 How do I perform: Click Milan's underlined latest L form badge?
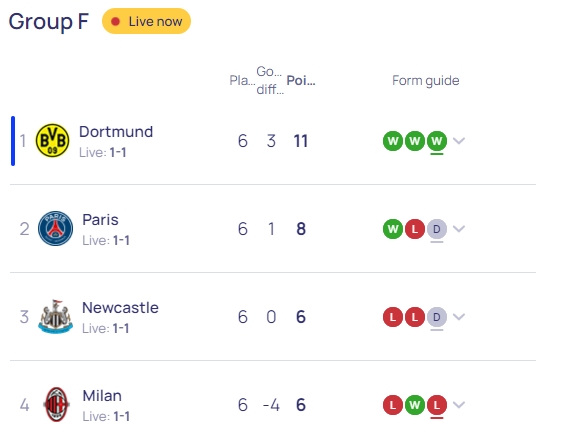click(x=437, y=405)
